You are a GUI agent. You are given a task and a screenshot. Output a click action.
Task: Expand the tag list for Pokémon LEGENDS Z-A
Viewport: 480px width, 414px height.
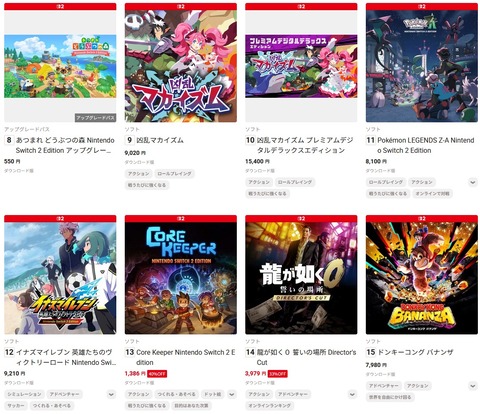click(472, 182)
